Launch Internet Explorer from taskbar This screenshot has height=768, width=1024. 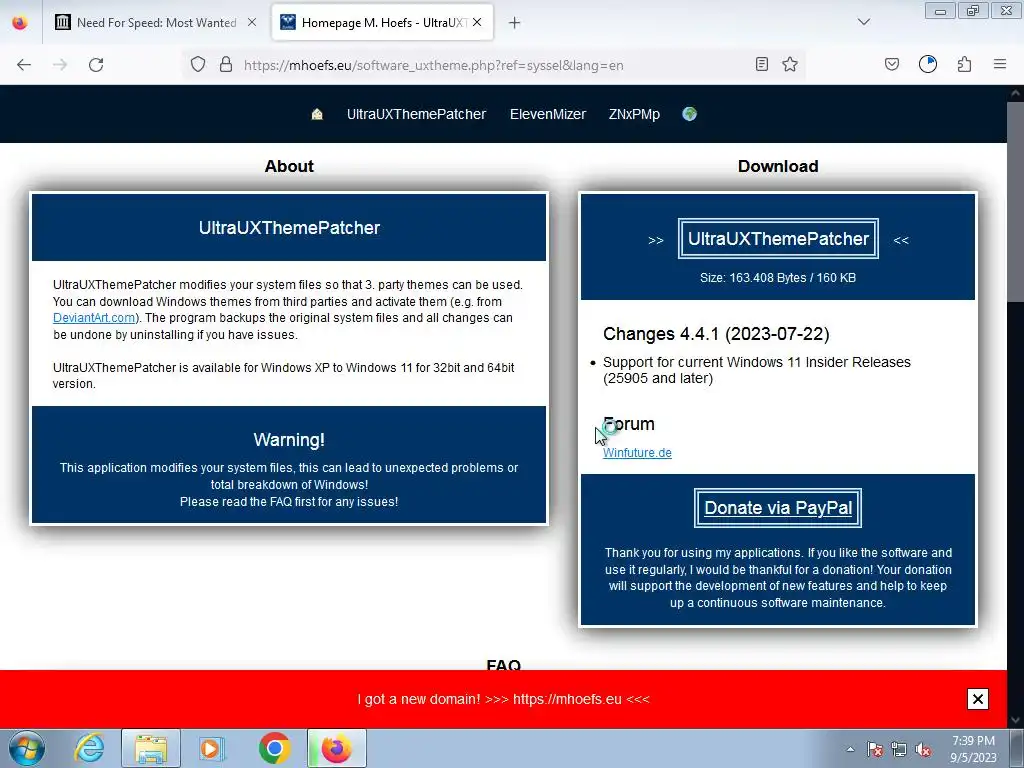[x=89, y=748]
